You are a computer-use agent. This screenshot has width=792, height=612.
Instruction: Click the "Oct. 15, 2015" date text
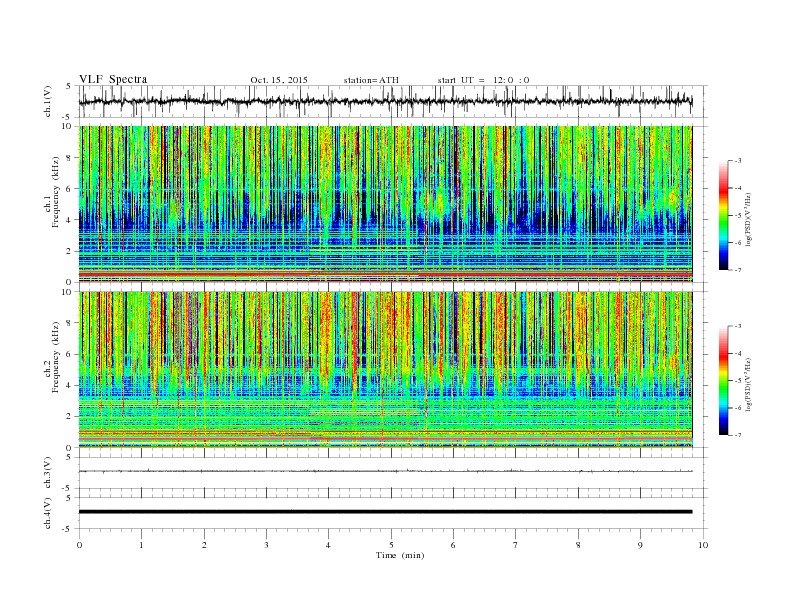(279, 80)
